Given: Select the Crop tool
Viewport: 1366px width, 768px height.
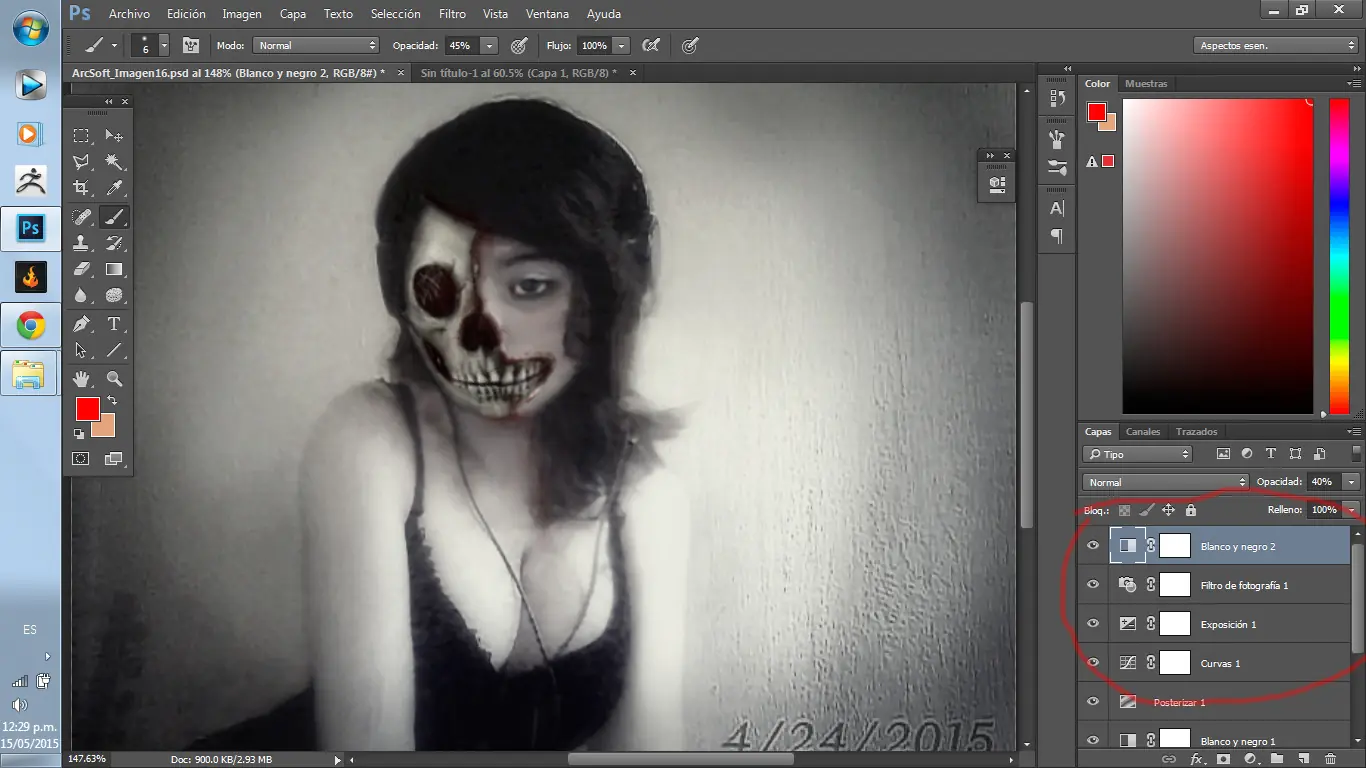Looking at the screenshot, I should point(81,188).
